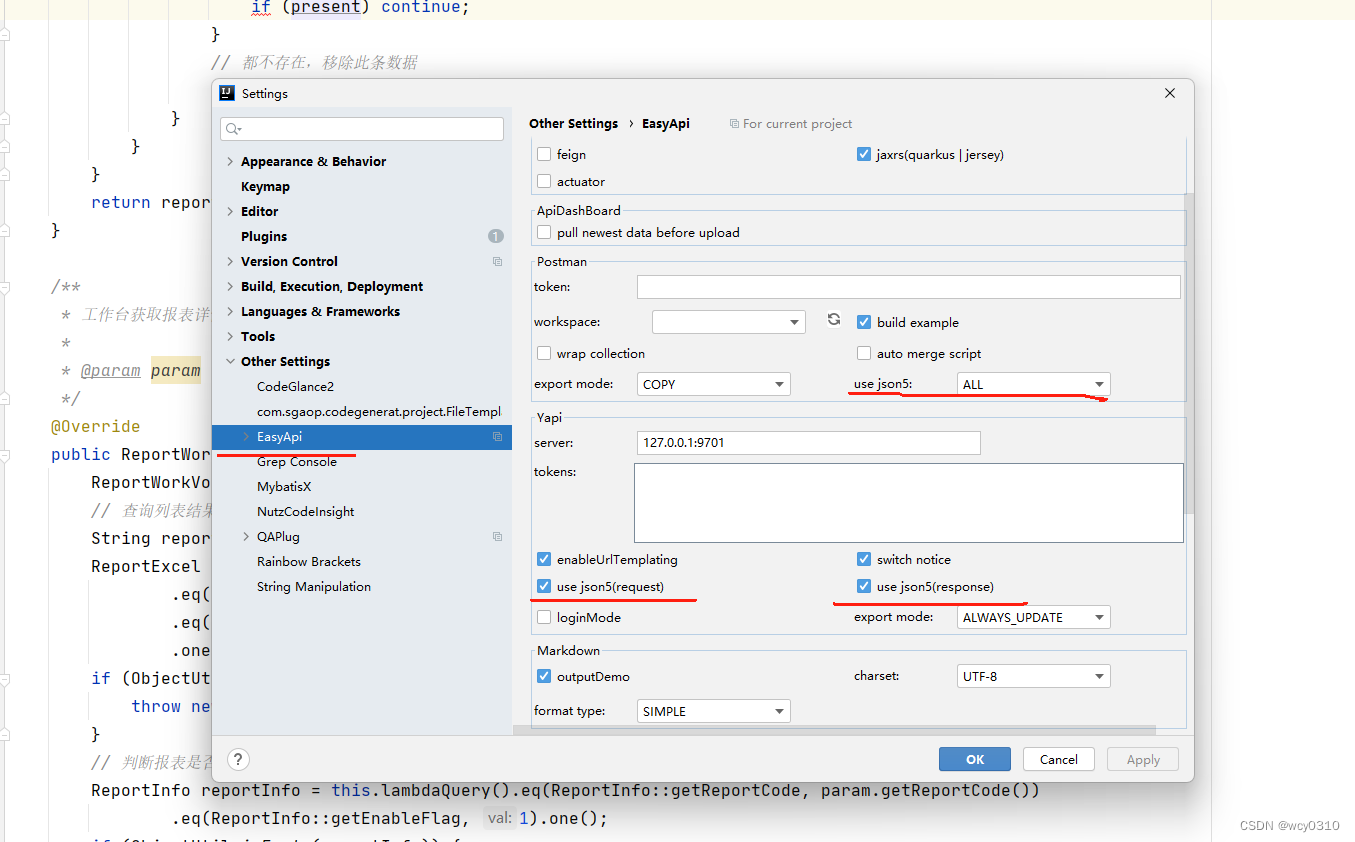Open NutzCodeInsight settings
This screenshot has width=1355, height=842.
point(306,512)
